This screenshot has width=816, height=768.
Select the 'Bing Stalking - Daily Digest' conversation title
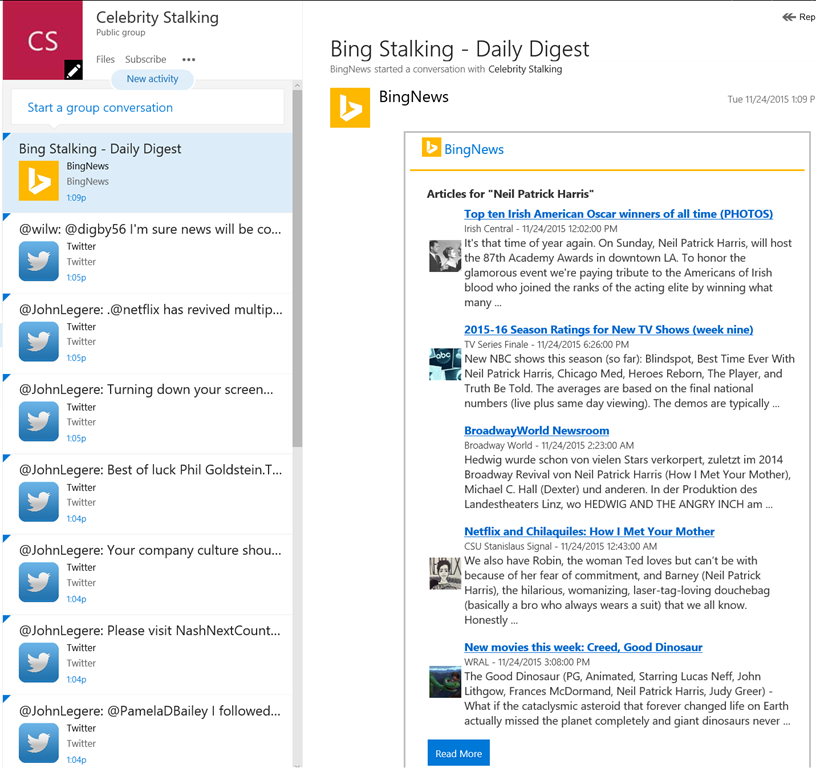point(100,149)
